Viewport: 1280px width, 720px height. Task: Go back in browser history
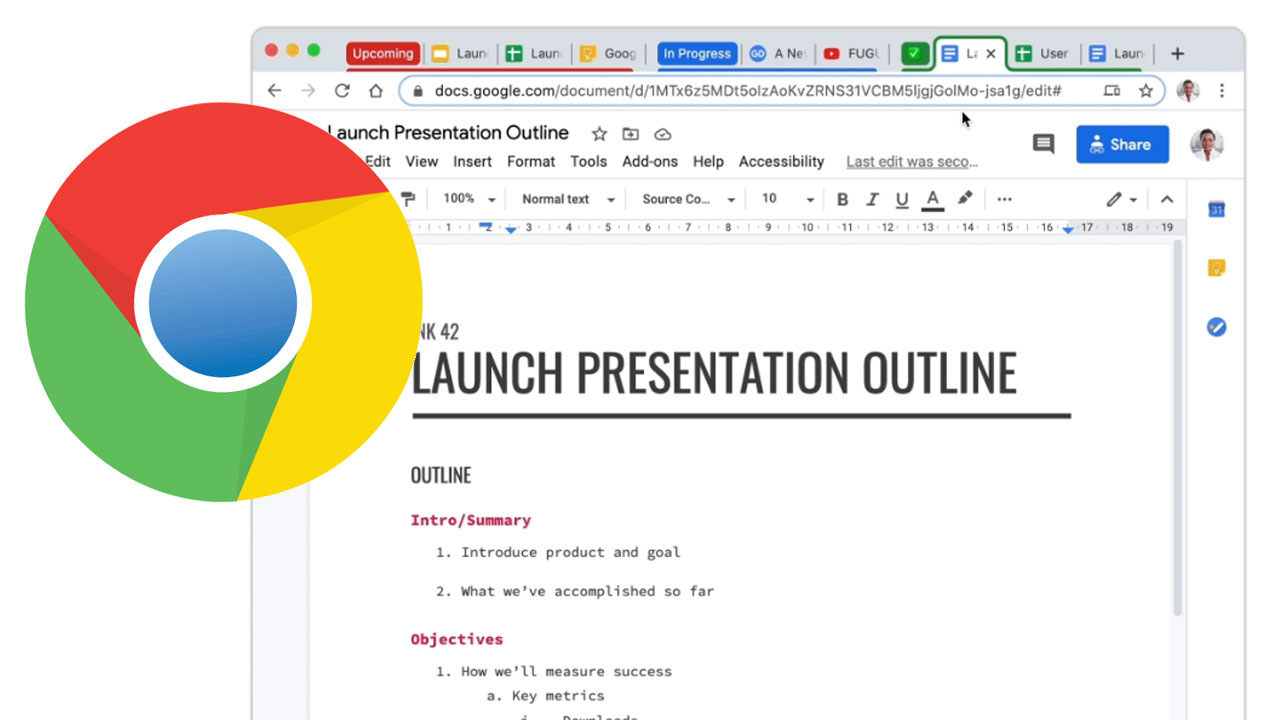[275, 90]
